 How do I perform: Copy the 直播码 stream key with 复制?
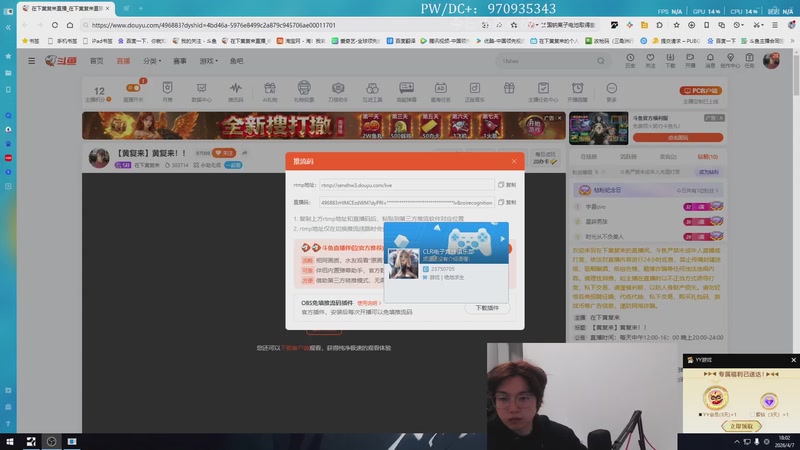(507, 202)
